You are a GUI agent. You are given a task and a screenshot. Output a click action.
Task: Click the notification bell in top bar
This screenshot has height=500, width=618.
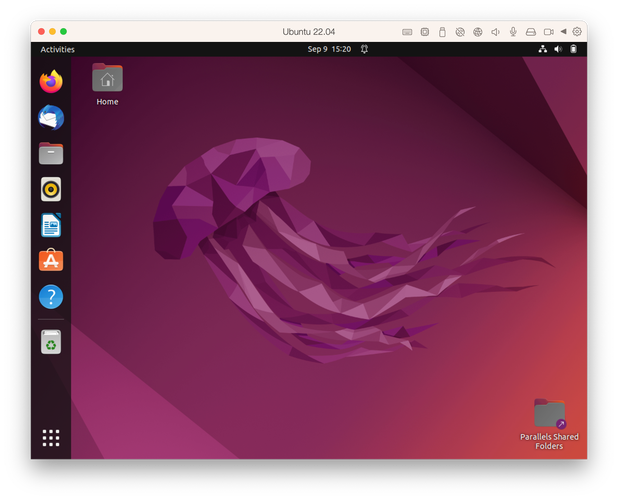[x=364, y=49]
